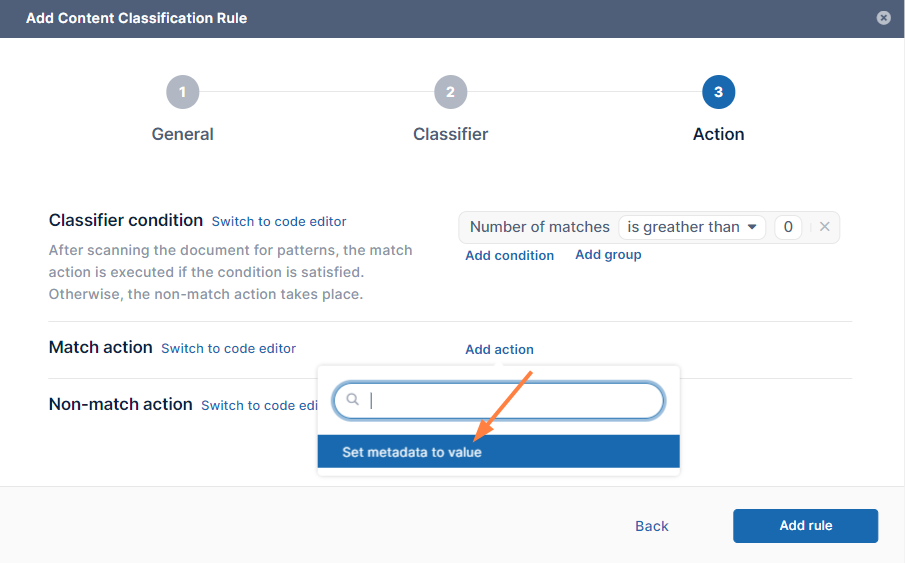Switch Match action to code editor
905x563 pixels.
(228, 349)
